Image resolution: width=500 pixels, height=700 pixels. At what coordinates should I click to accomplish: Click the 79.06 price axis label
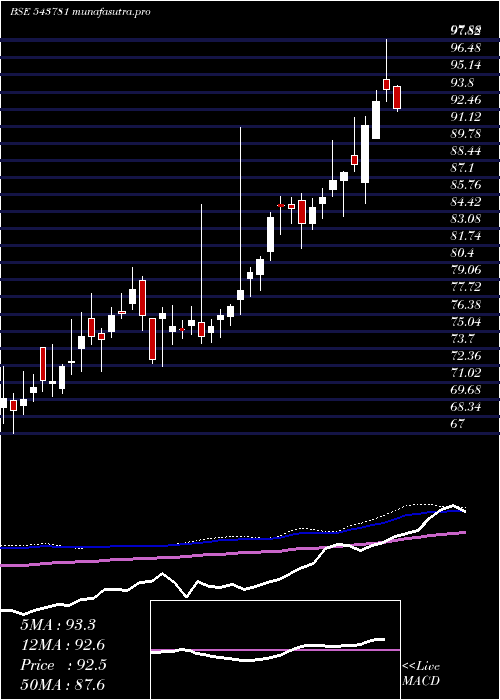click(466, 270)
